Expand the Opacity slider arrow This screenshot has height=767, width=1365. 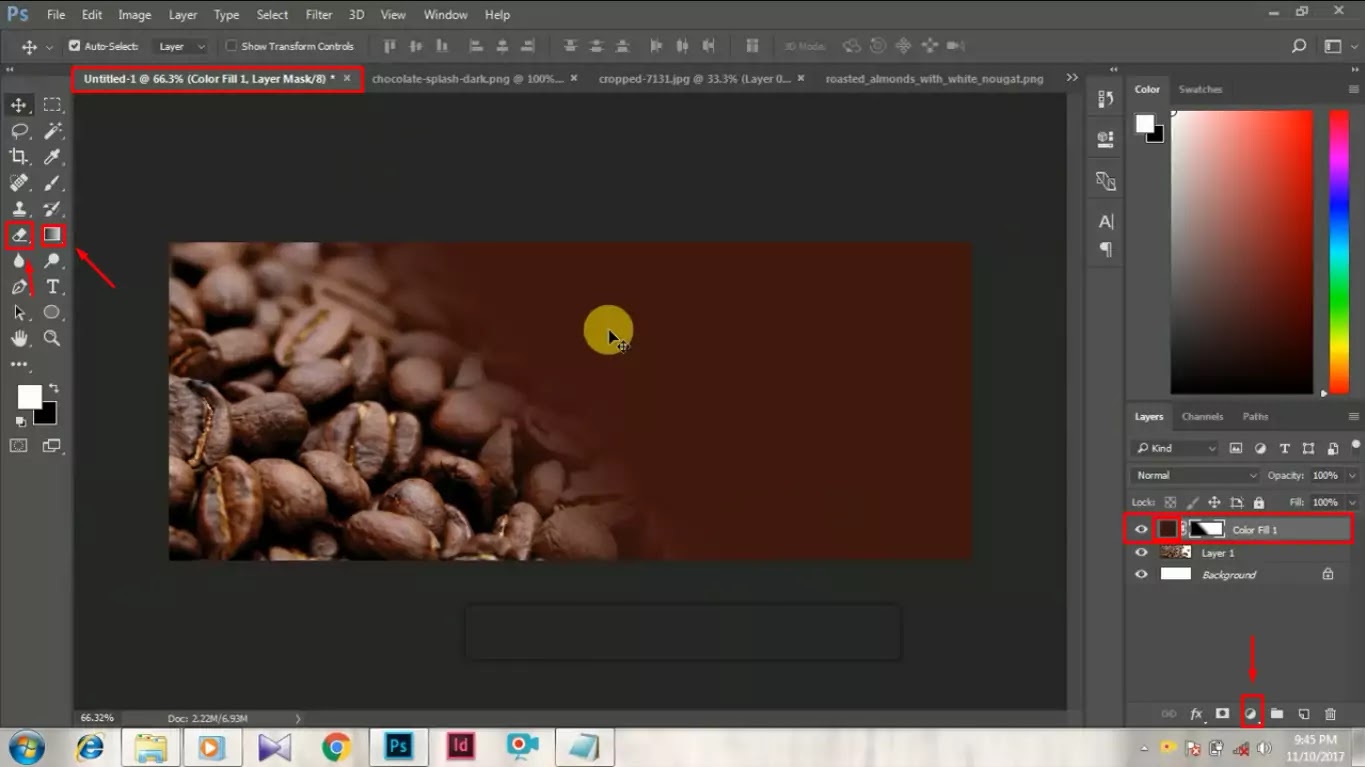1352,475
